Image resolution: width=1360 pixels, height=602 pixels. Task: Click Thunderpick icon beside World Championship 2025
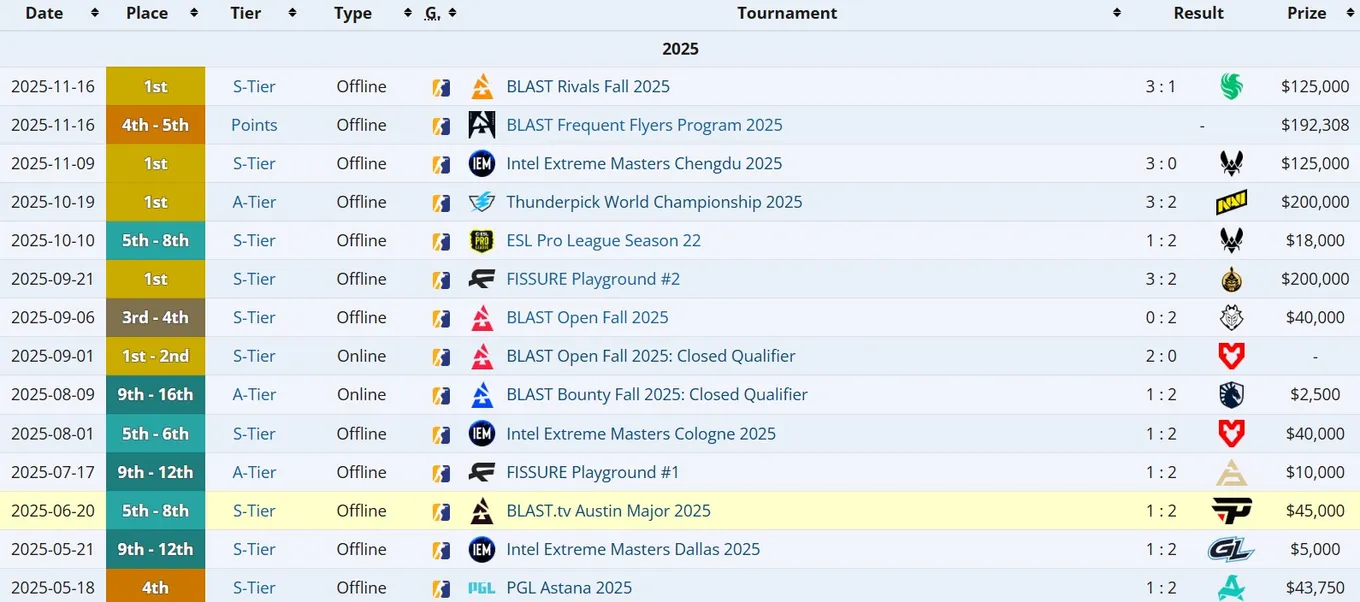click(482, 202)
